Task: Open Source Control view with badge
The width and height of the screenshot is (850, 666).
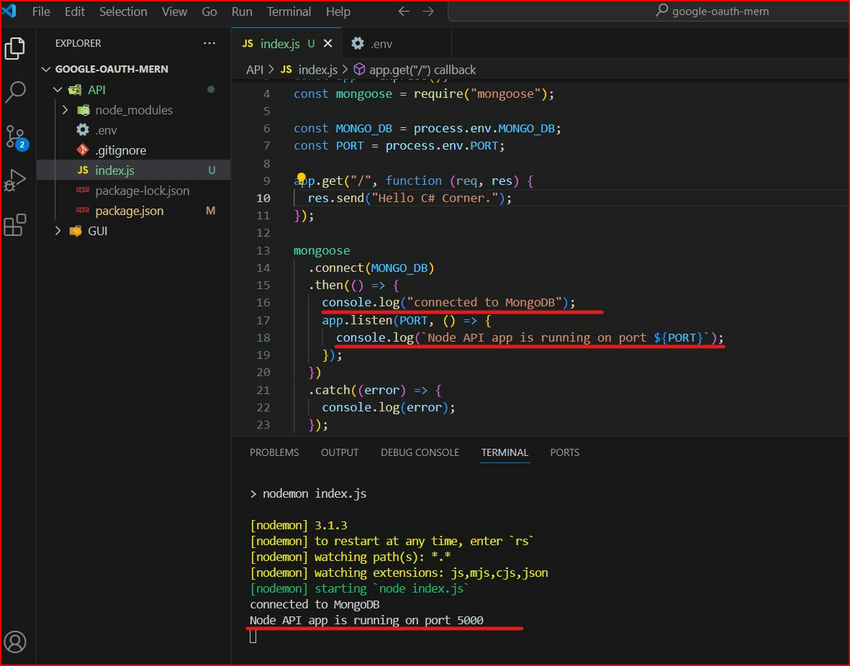Action: (16, 137)
